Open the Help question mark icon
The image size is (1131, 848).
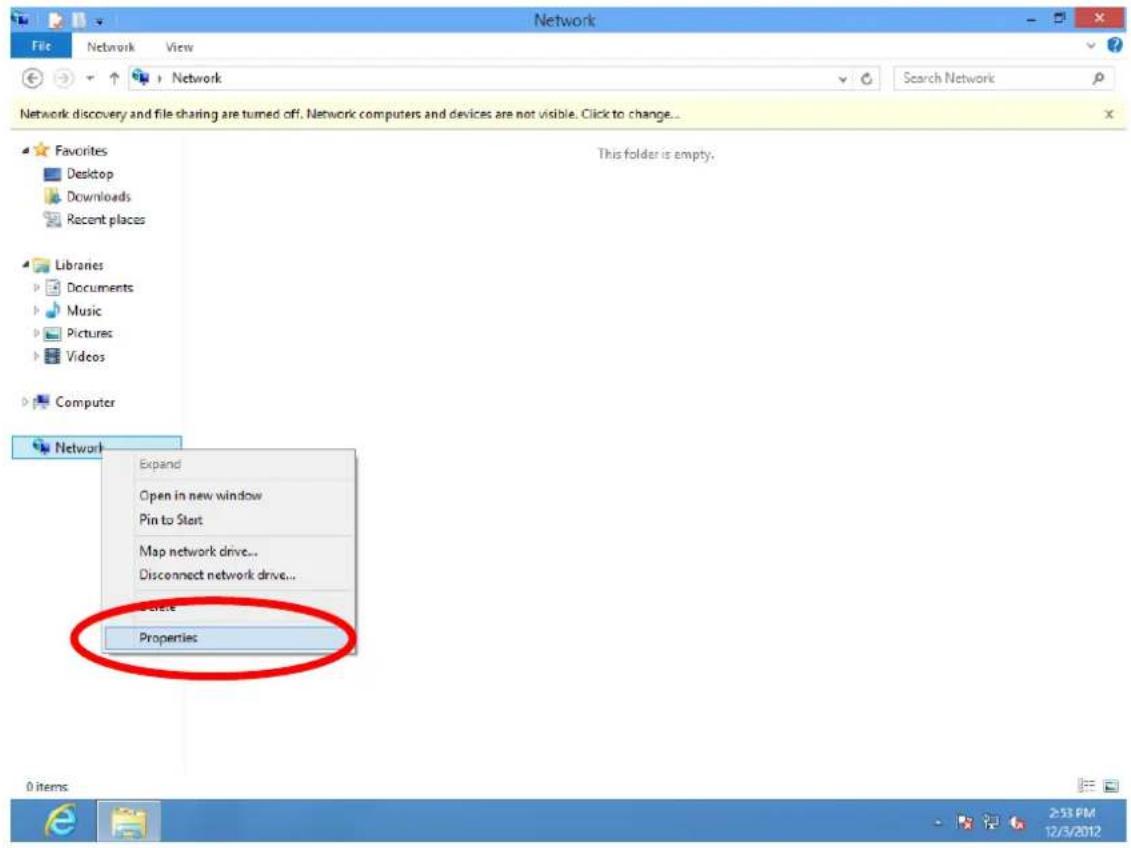pyautogui.click(x=1114, y=45)
